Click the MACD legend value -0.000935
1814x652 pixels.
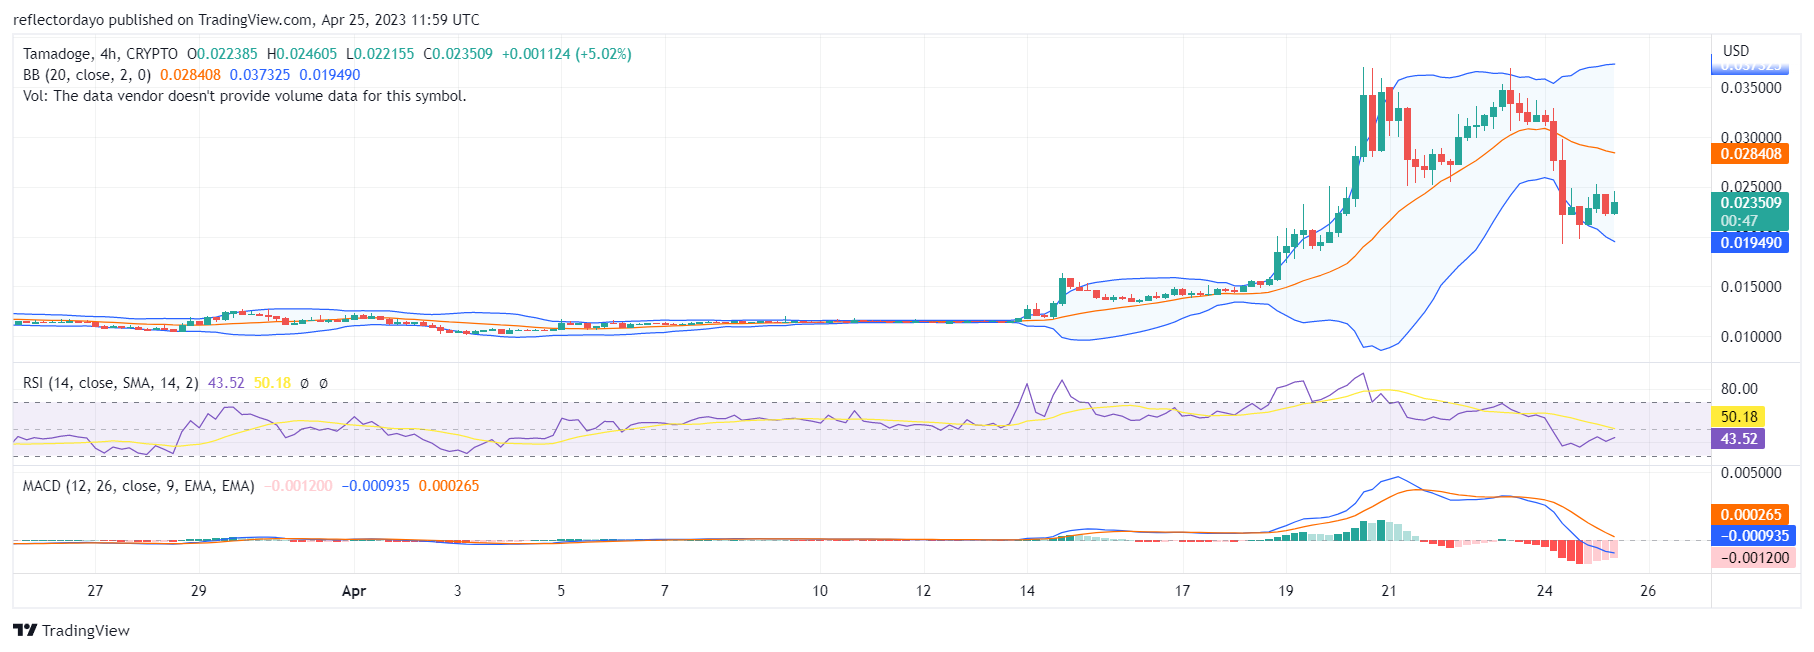coord(375,486)
